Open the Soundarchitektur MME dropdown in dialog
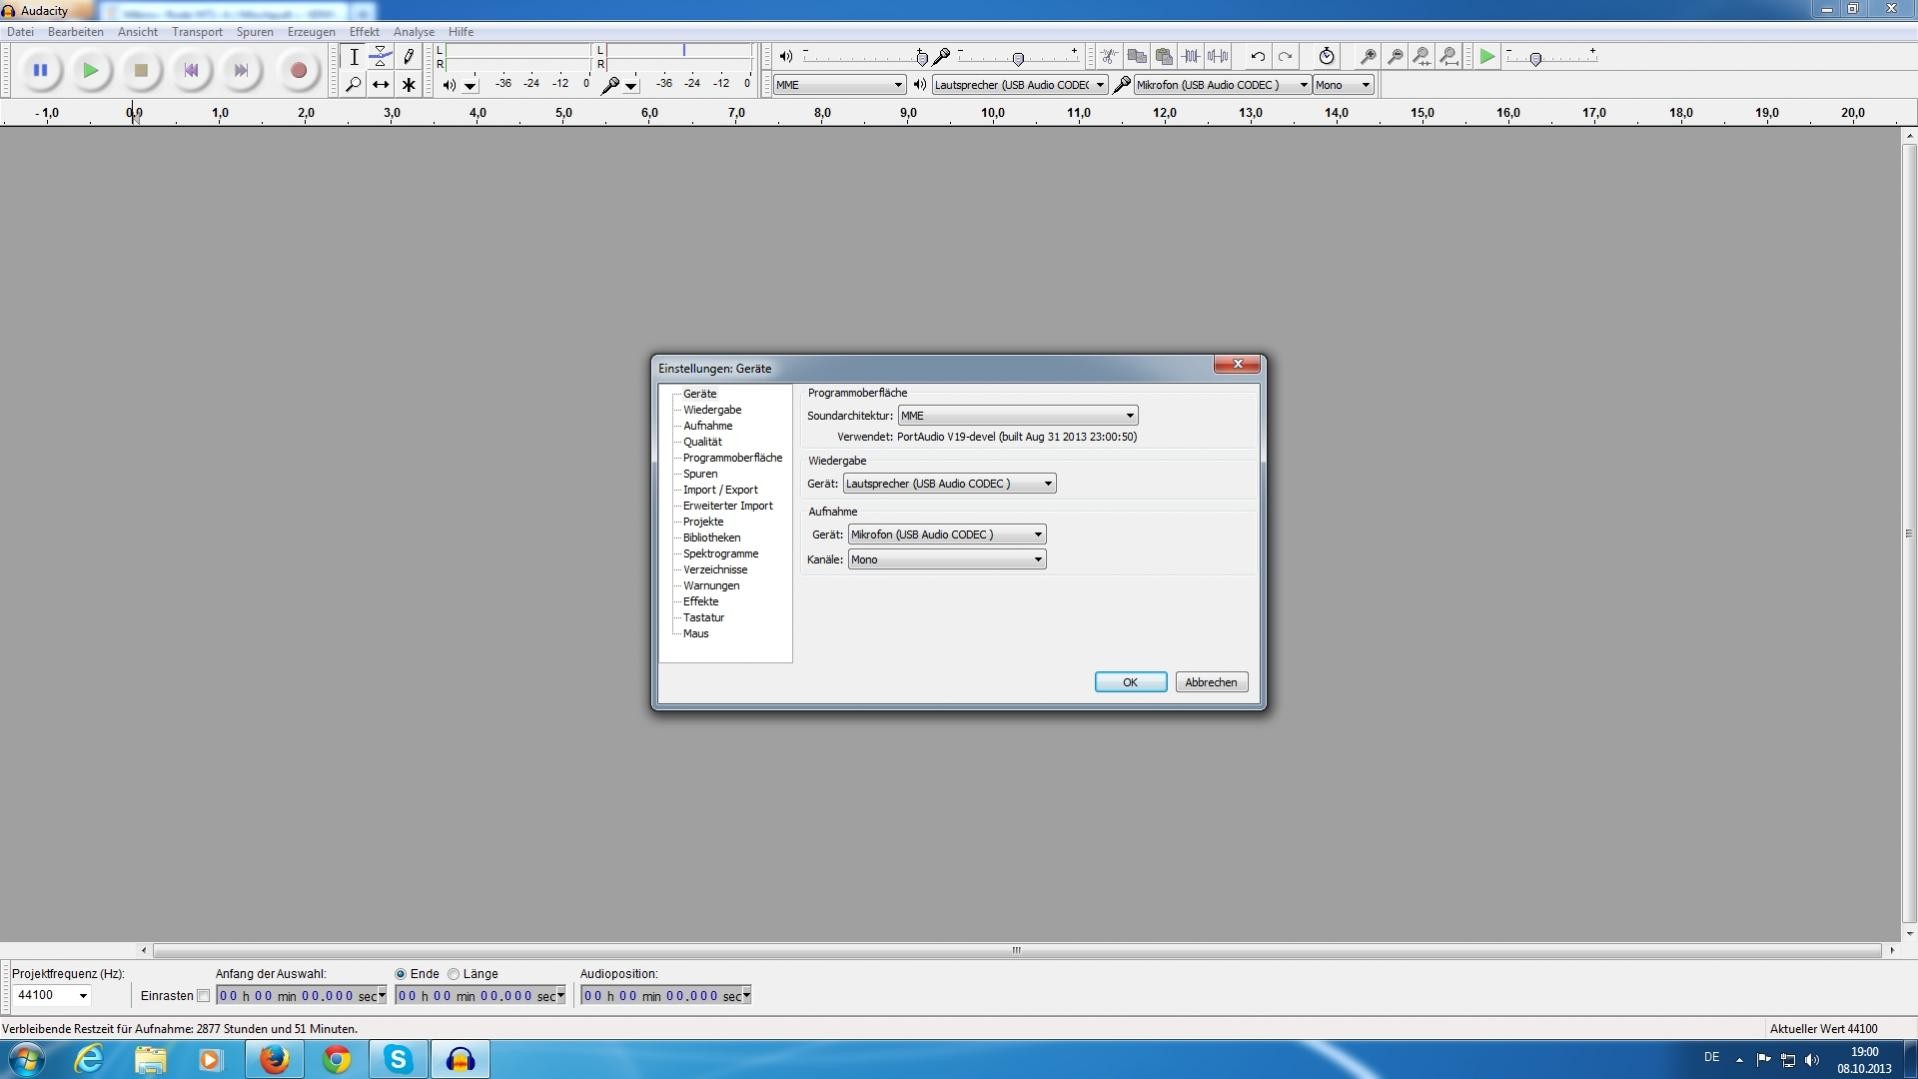This screenshot has height=1079, width=1918. click(x=1018, y=416)
